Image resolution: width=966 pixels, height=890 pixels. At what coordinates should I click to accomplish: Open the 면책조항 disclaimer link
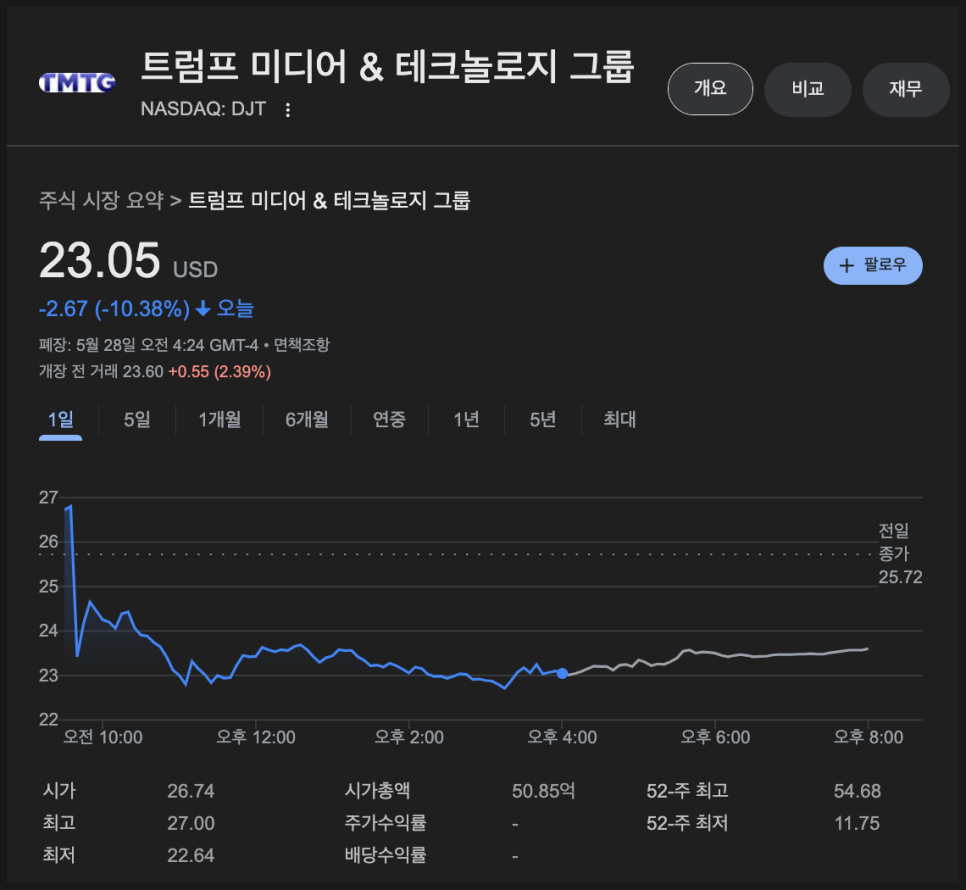(302, 344)
